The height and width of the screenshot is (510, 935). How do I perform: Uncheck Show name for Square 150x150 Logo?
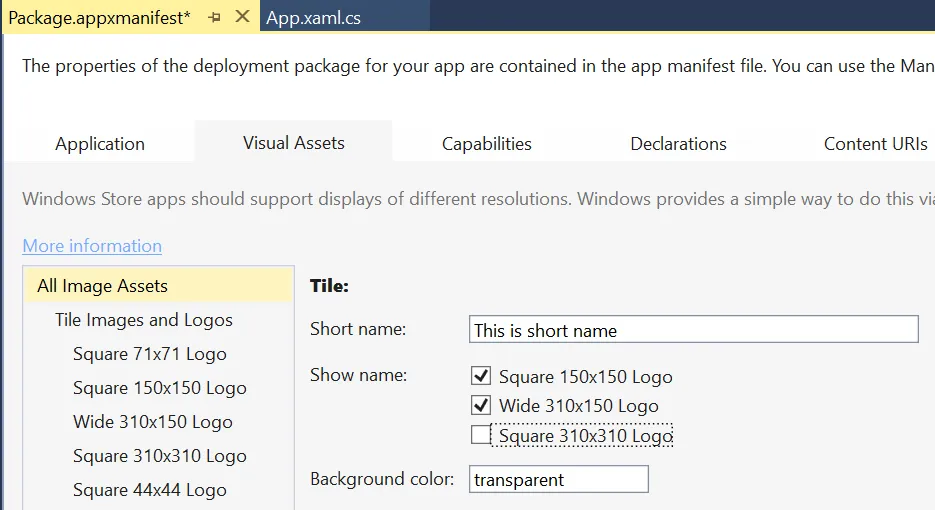coord(482,376)
